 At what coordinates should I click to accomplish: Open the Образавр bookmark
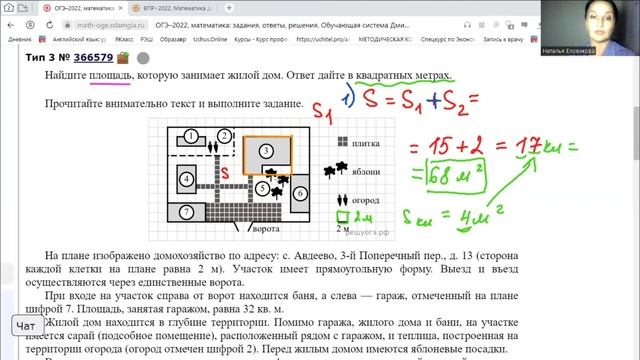coord(173,40)
